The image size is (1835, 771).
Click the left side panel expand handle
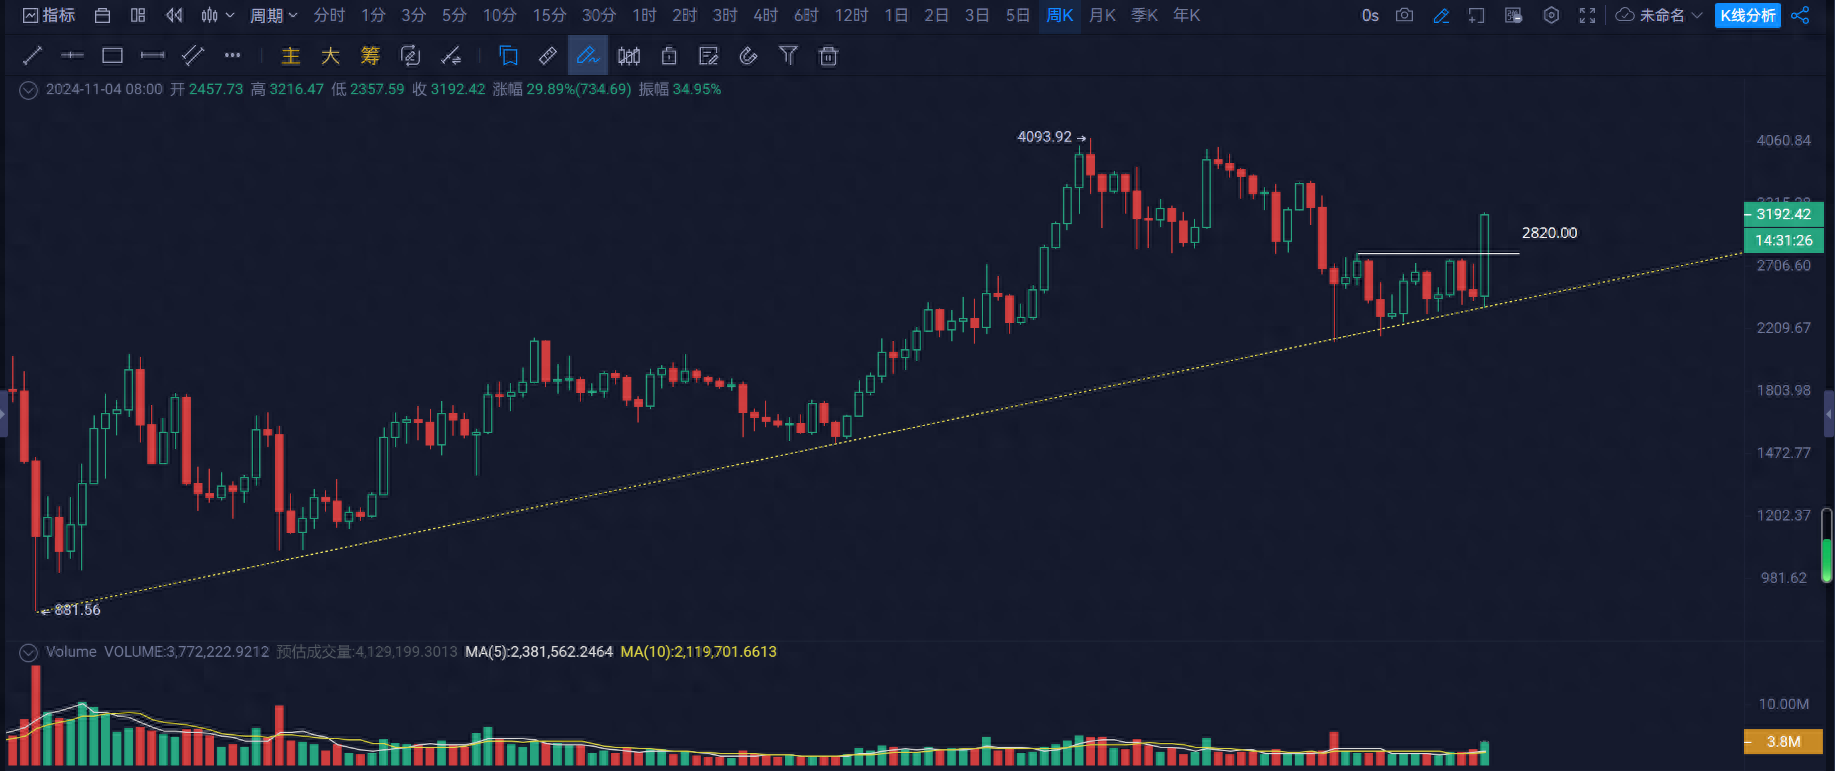(x=3, y=413)
